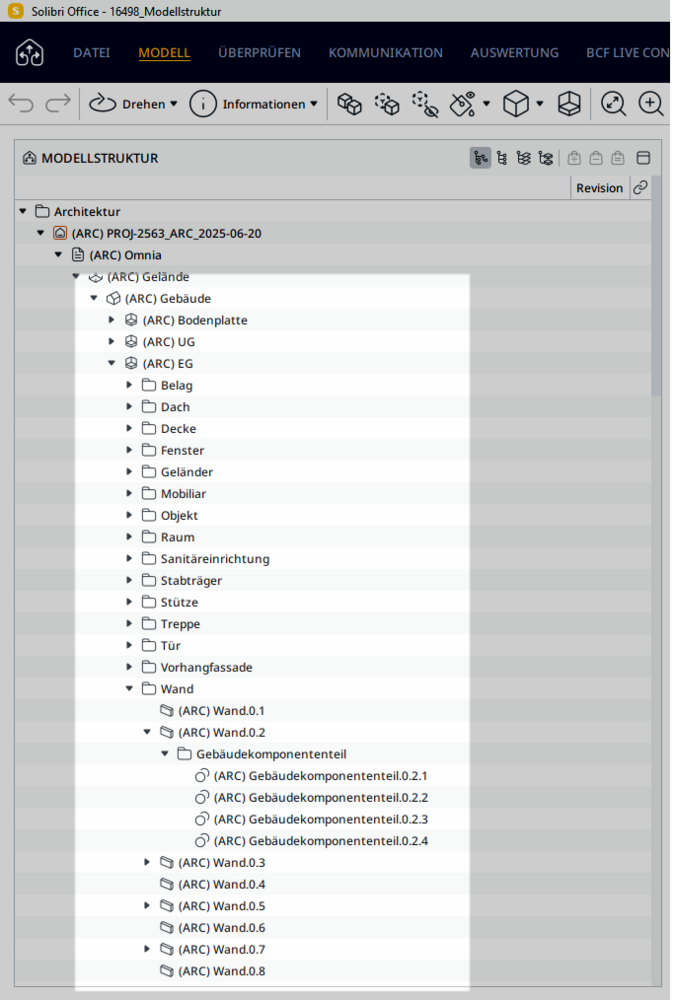
Task: Toggle the first hierarchy view mode button
Action: 480,158
